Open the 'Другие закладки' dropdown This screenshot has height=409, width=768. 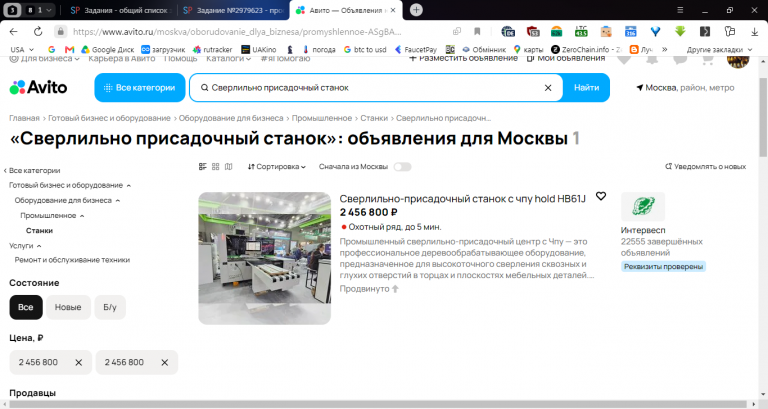pos(719,49)
